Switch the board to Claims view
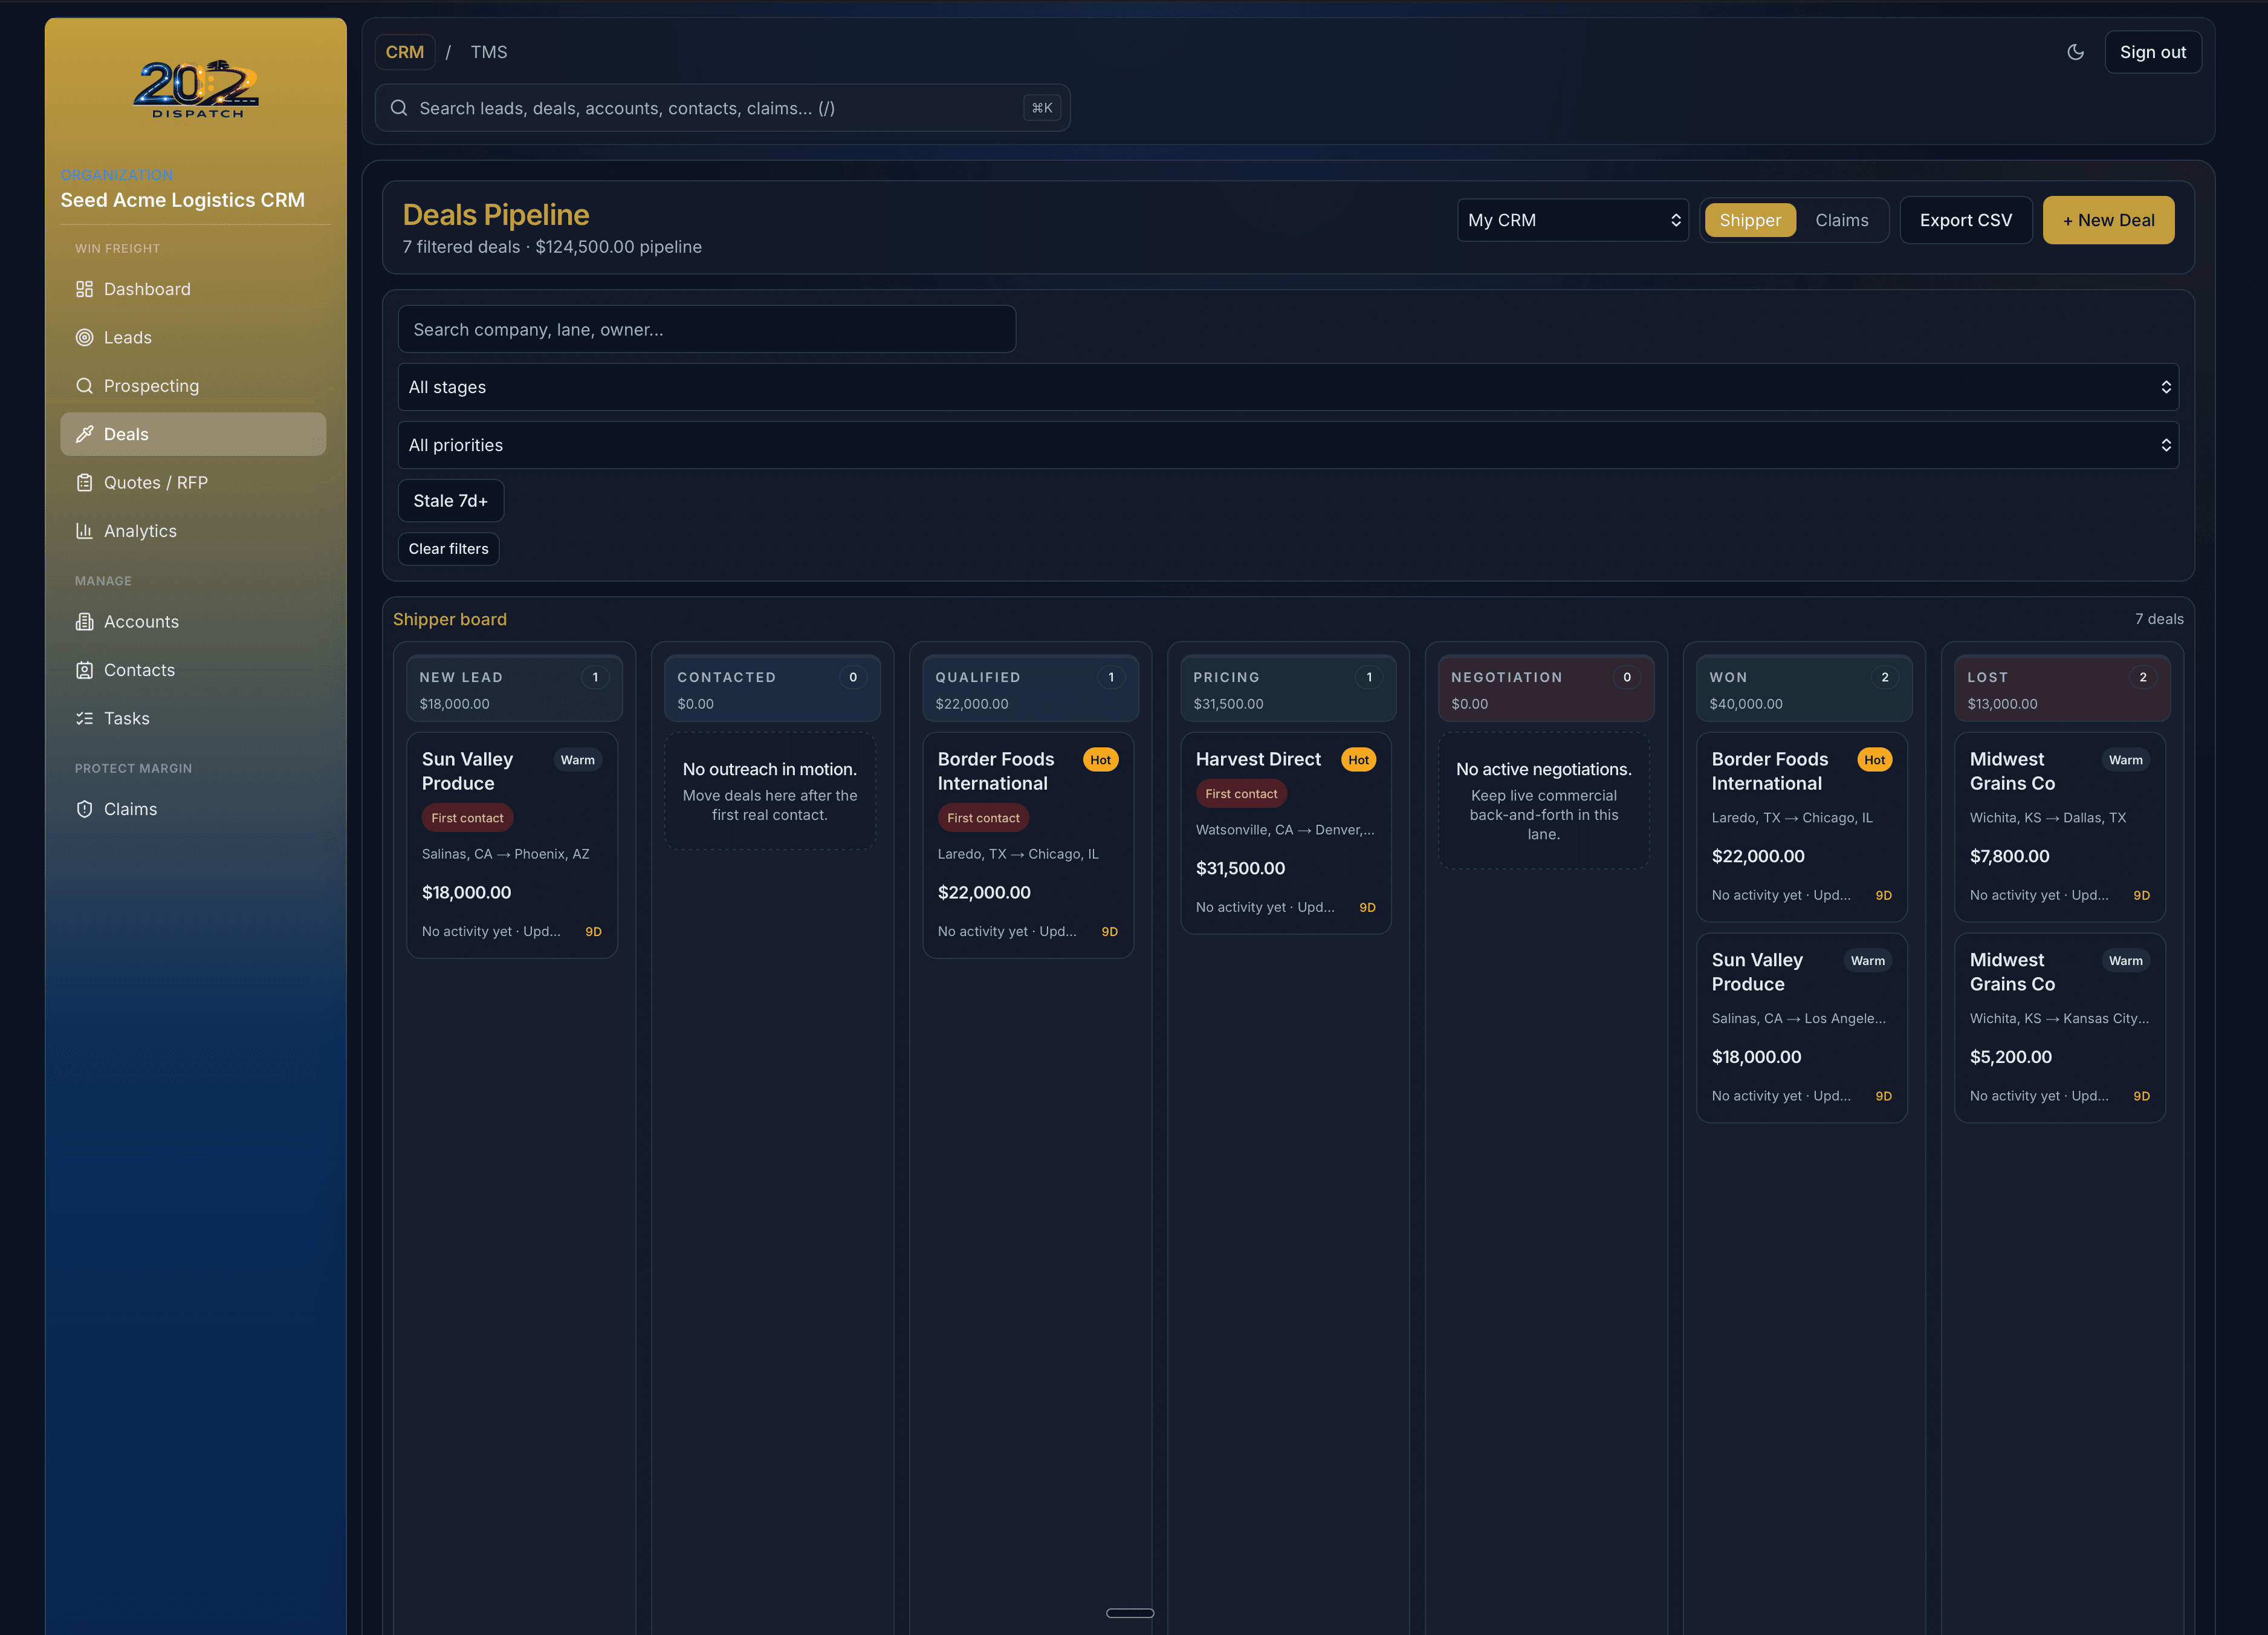The image size is (2268, 1635). [1843, 219]
